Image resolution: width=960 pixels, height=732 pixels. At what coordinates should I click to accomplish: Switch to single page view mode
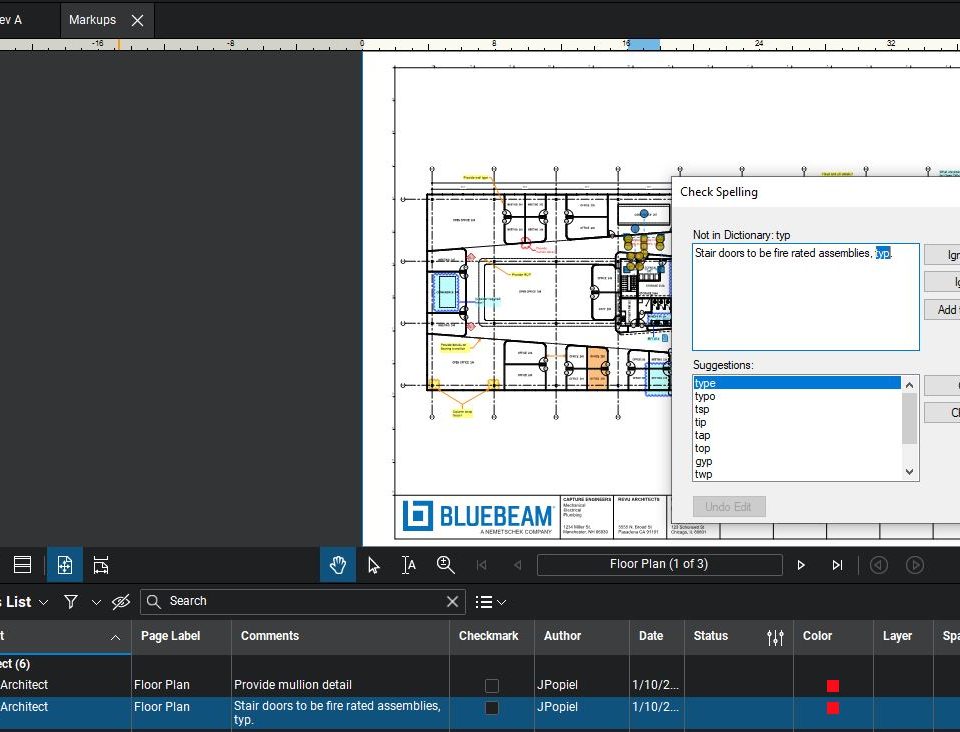coord(65,565)
